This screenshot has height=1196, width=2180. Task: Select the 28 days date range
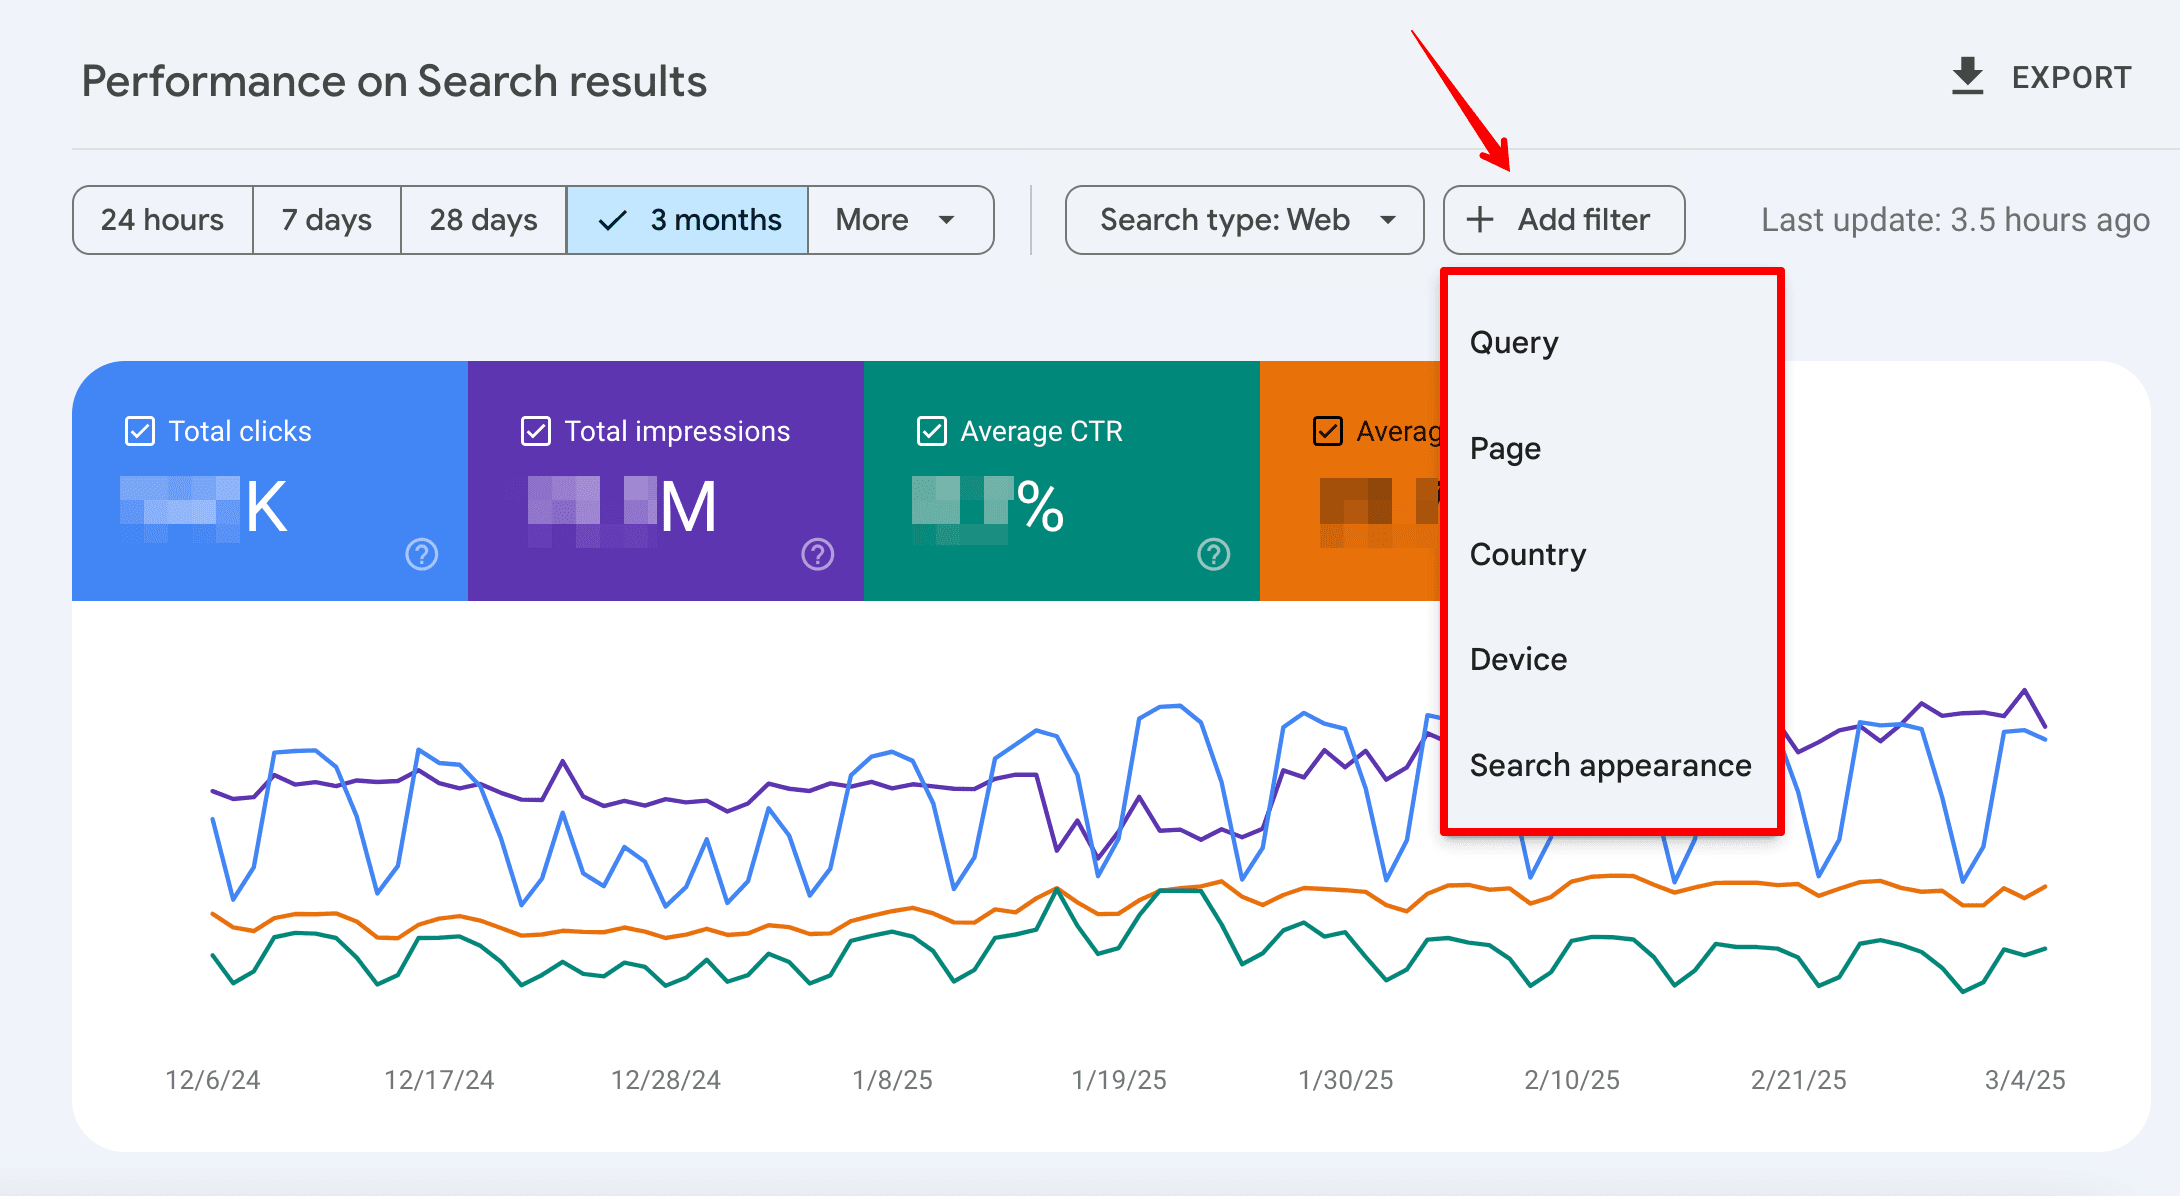(x=483, y=220)
